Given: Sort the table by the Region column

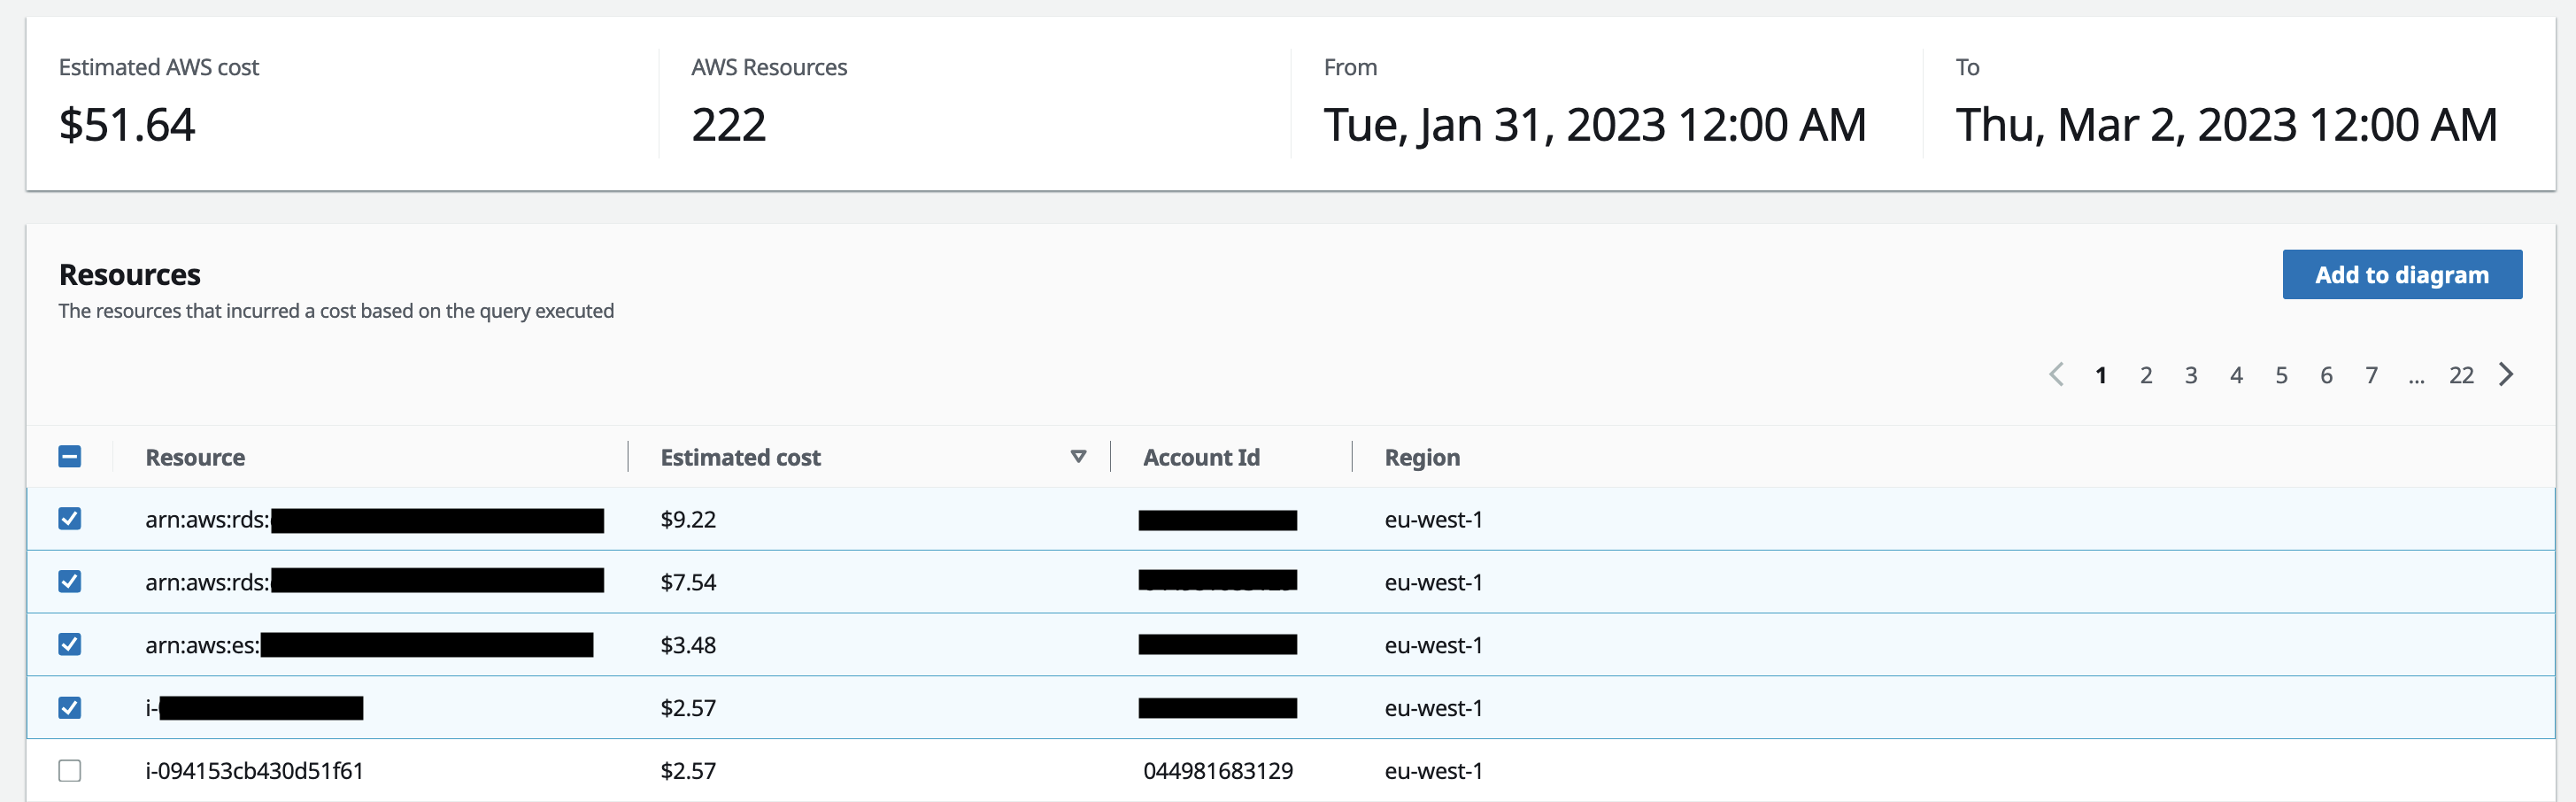Looking at the screenshot, I should pyautogui.click(x=1421, y=456).
